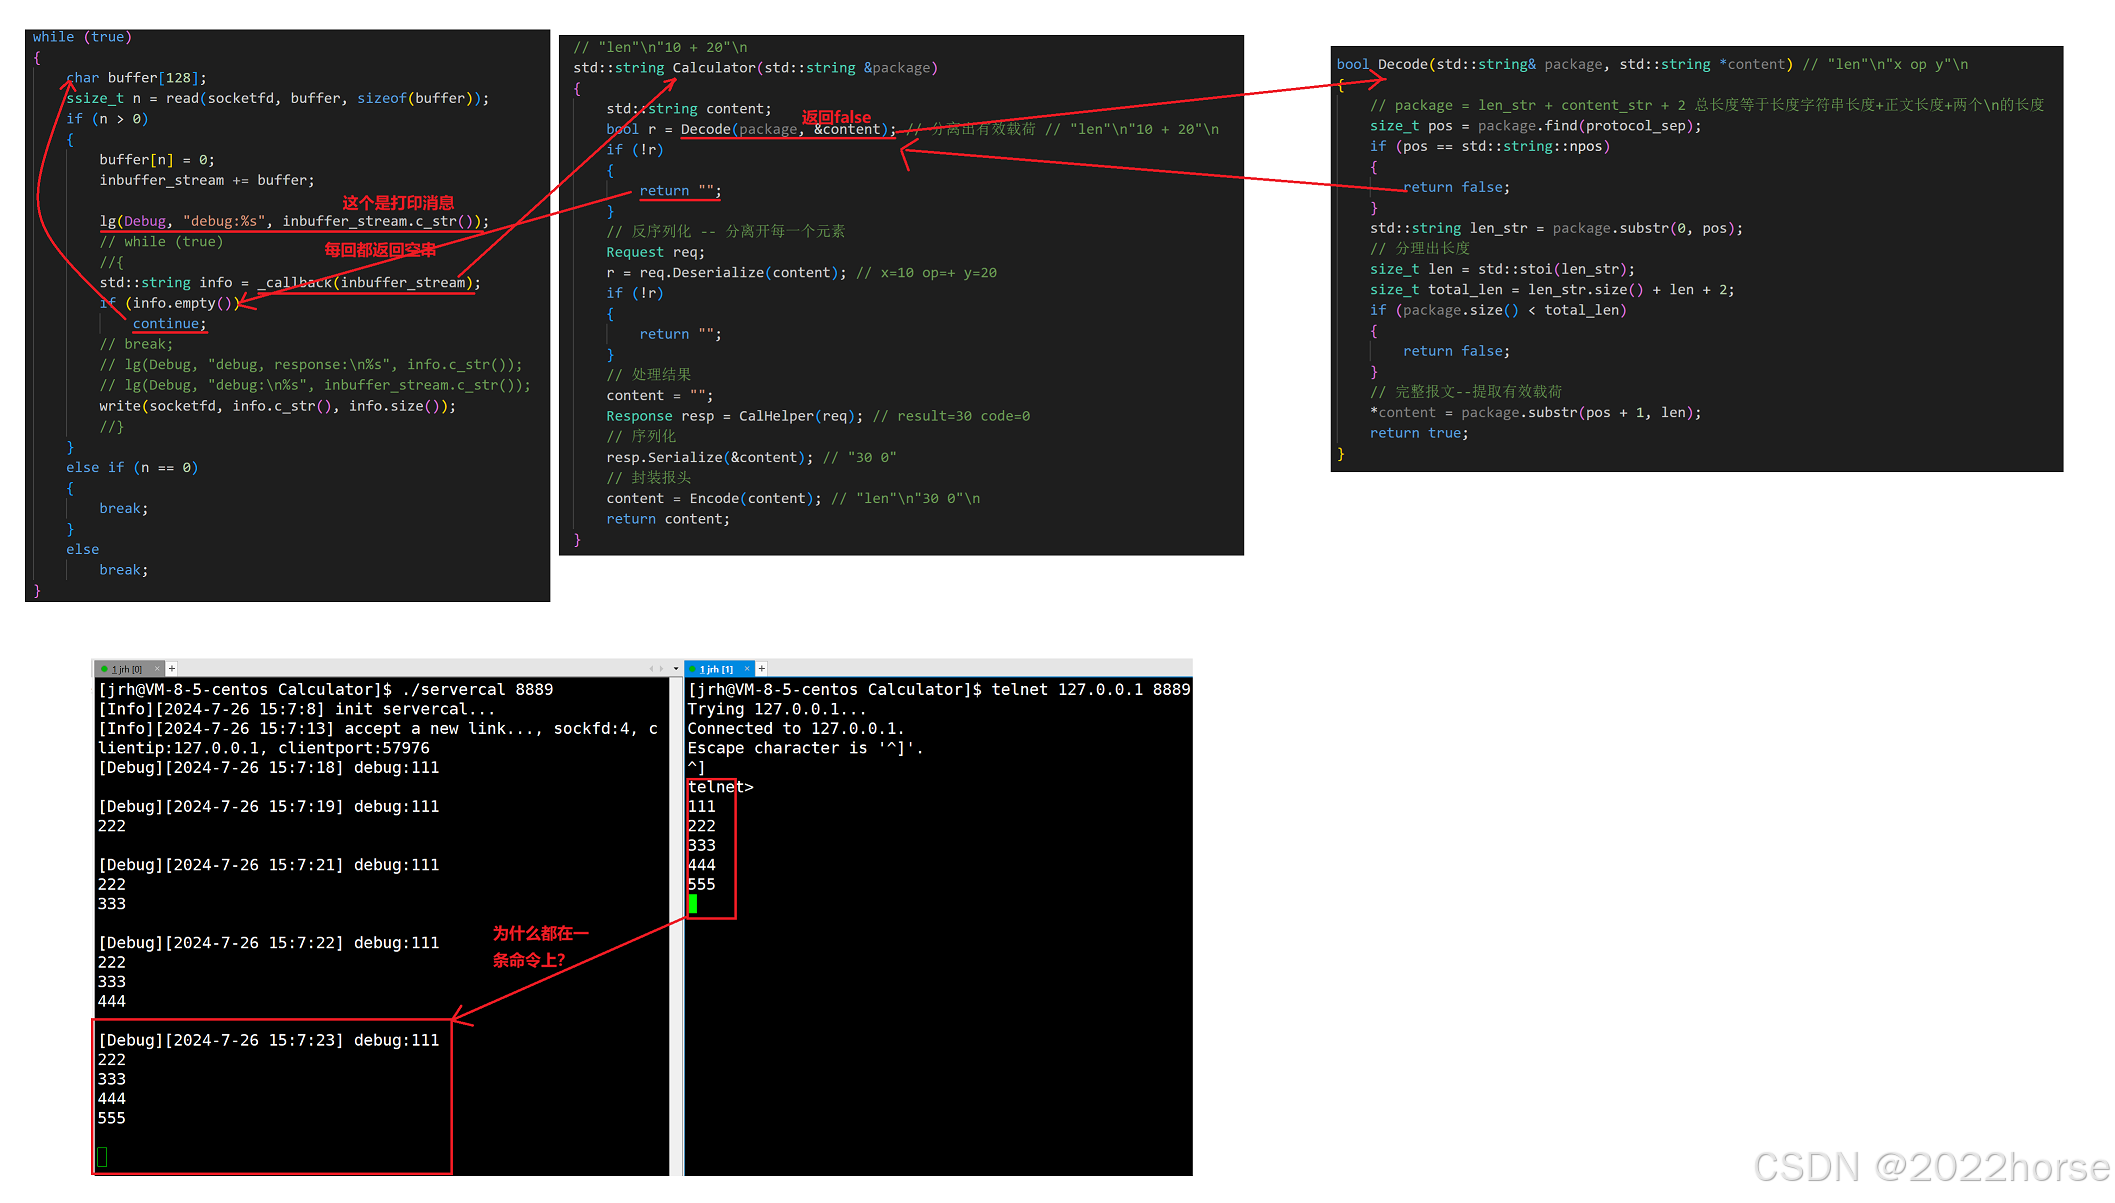
Task: Click the '_callback(inbuffer_stream)' code line
Action: point(290,283)
